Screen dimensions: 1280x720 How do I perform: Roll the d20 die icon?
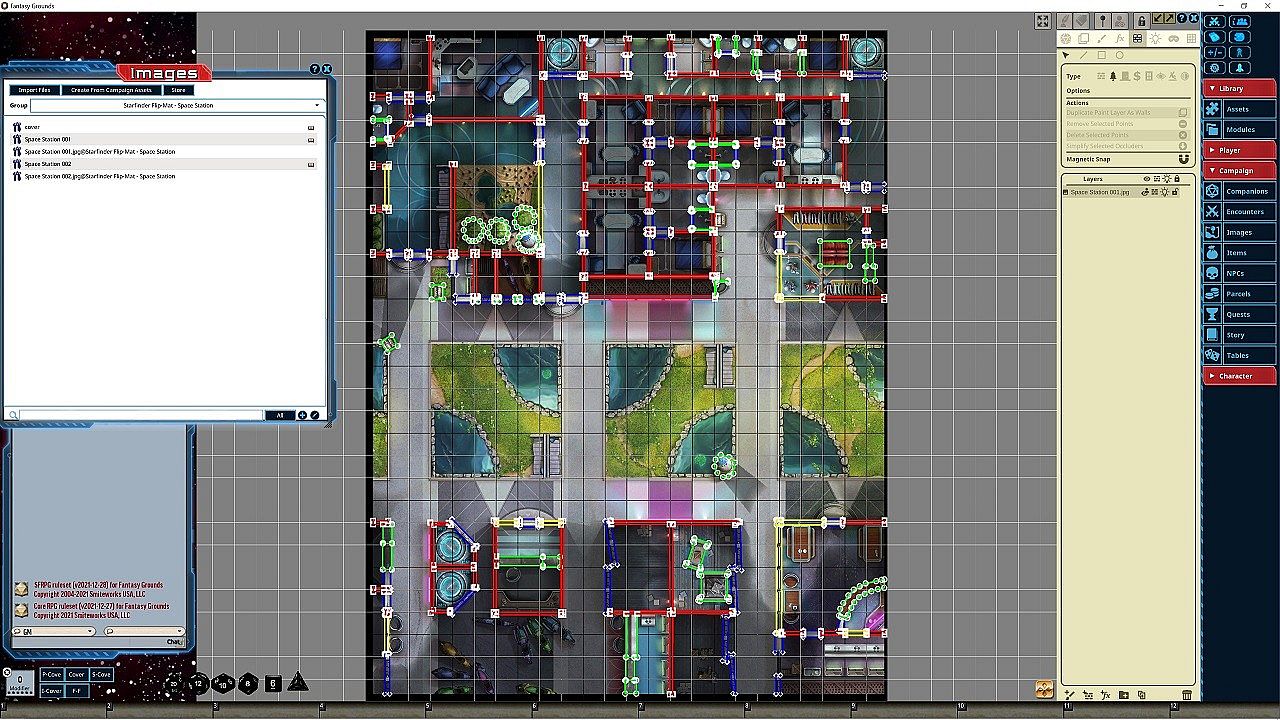[175, 684]
